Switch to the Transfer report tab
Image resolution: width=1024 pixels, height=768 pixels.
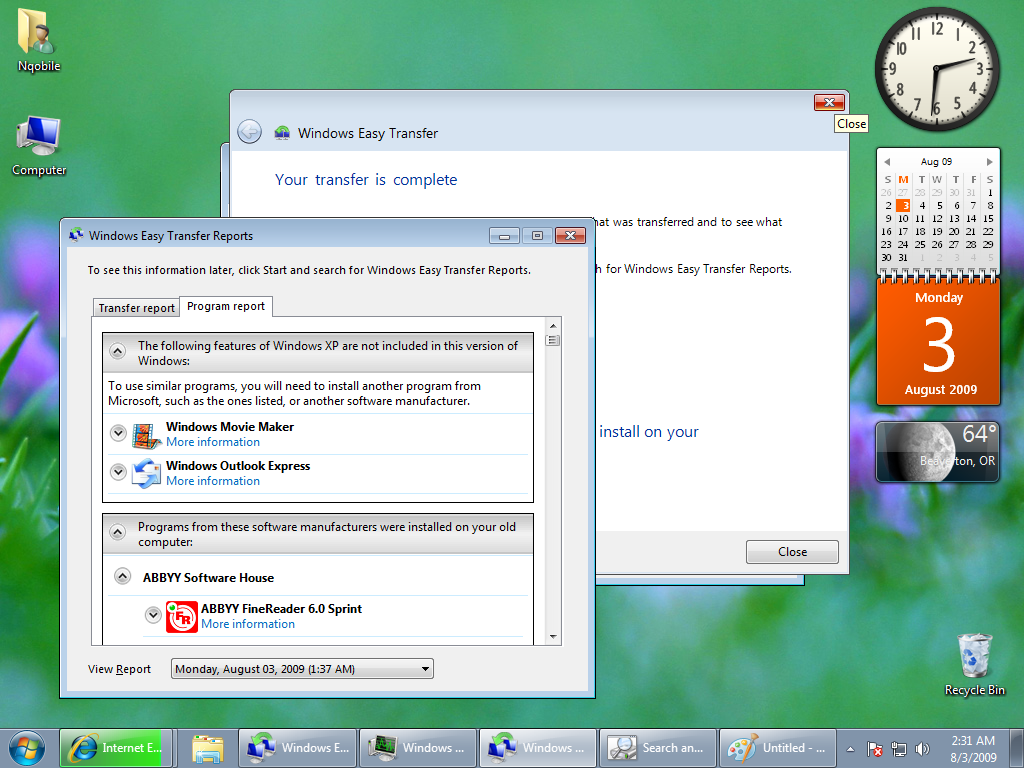tap(136, 308)
